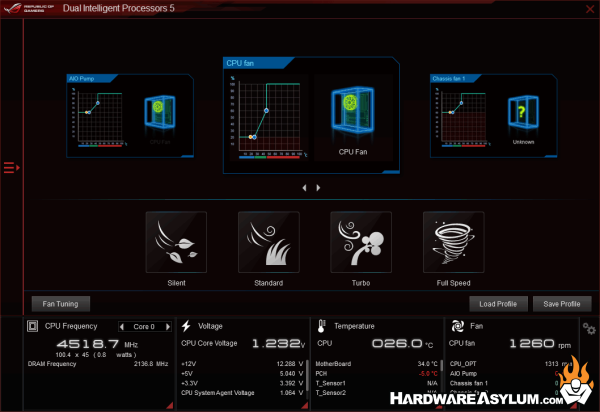Click the Save Profile button

pyautogui.click(x=562, y=304)
